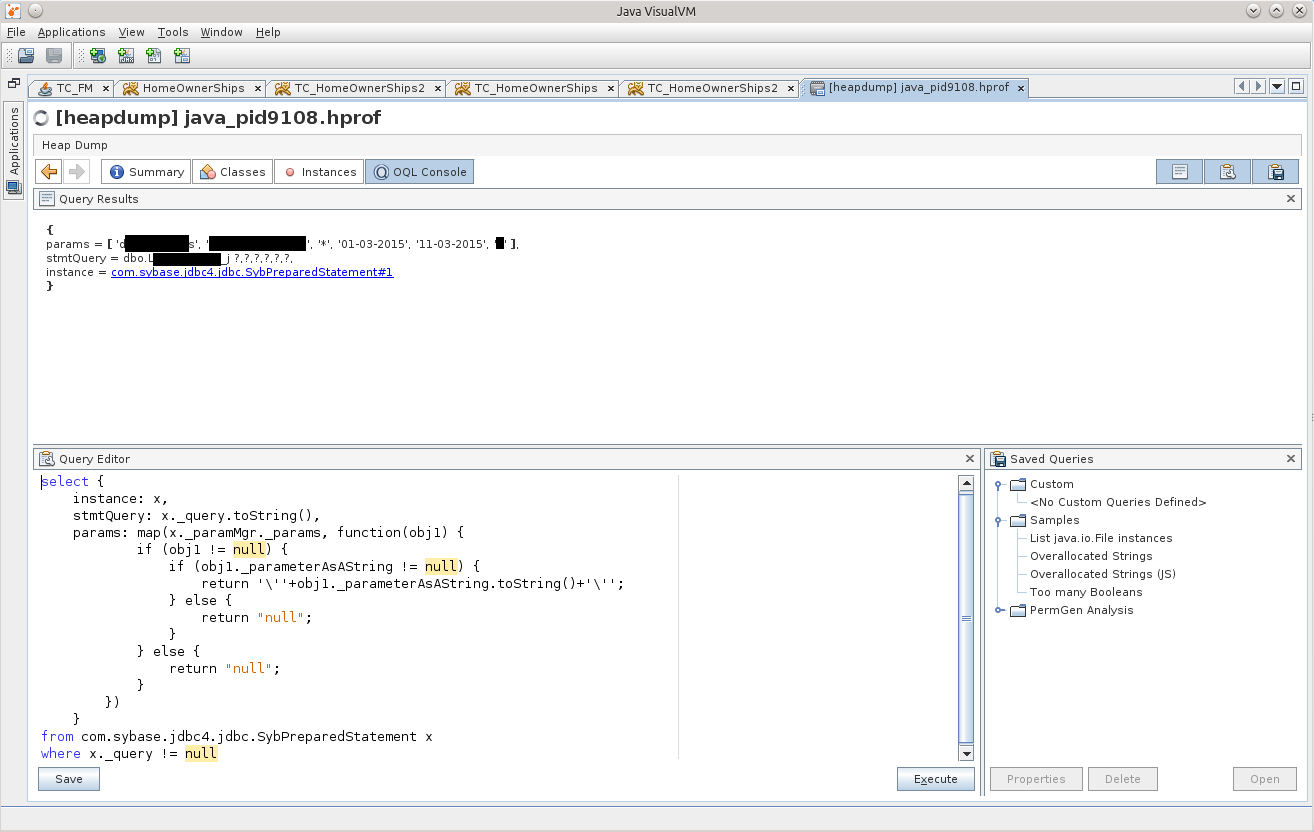
Task: Select the Custom folder in Saved Queries
Action: pyautogui.click(x=1041, y=484)
